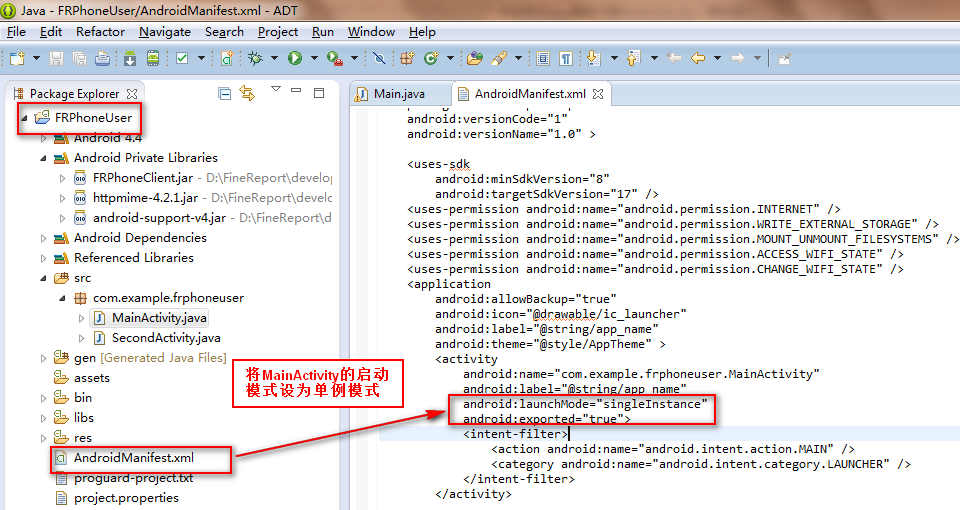Close the AndroidManifest.xml editor tab
960x510 pixels.
point(598,94)
